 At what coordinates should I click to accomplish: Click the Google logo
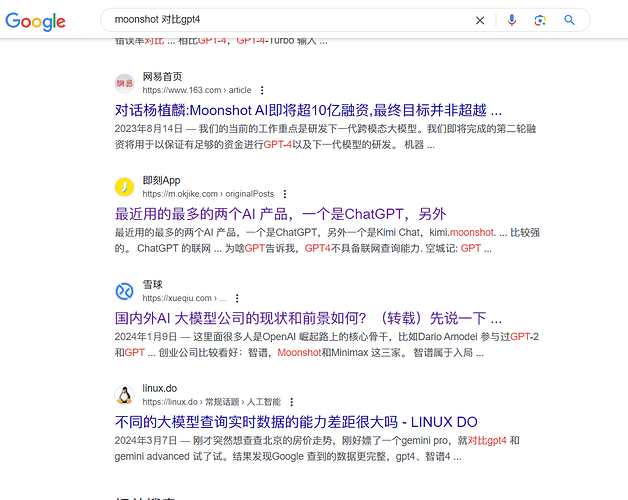[x=35, y=21]
